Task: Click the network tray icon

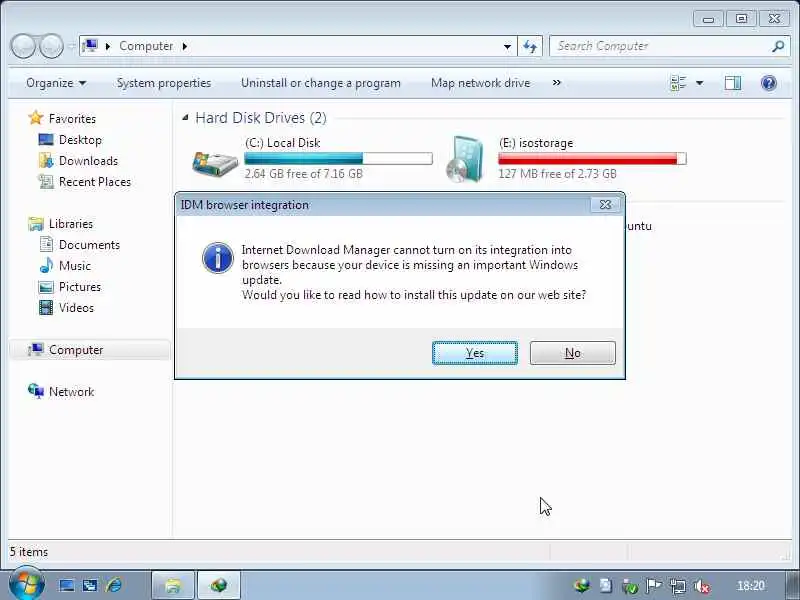Action: pos(678,586)
